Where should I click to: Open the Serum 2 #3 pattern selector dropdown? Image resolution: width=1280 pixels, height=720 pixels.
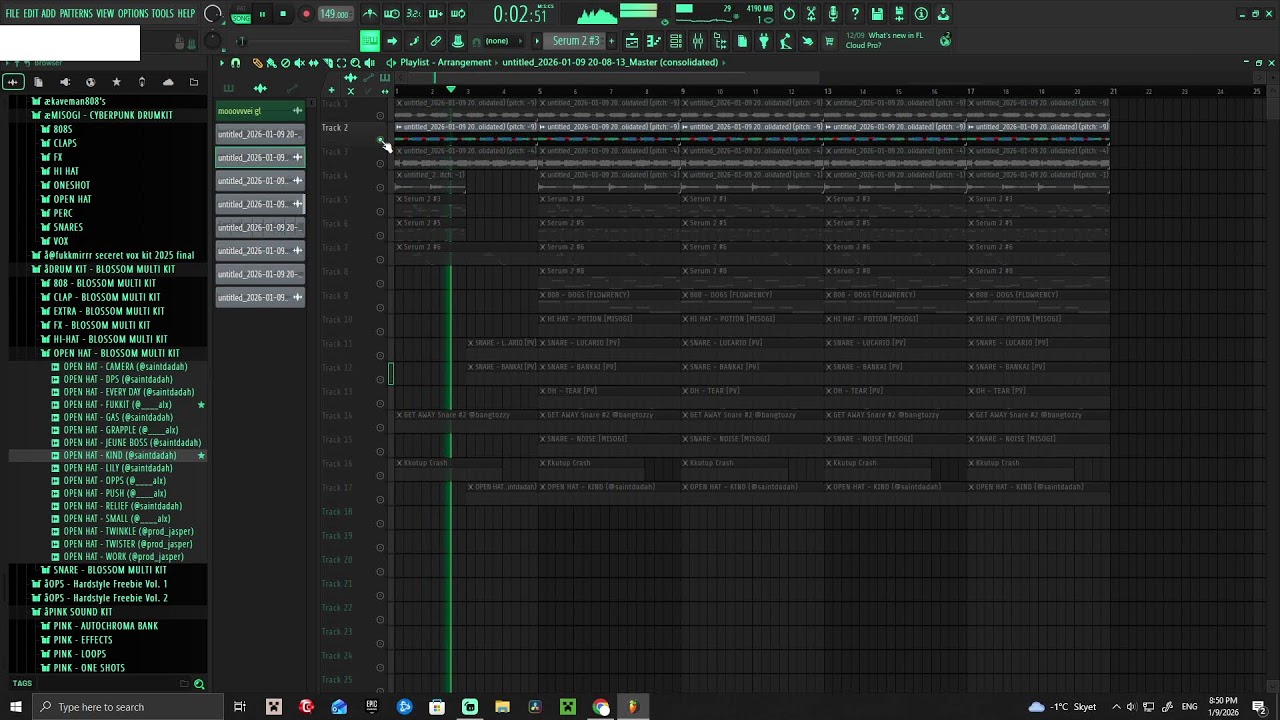tap(576, 41)
